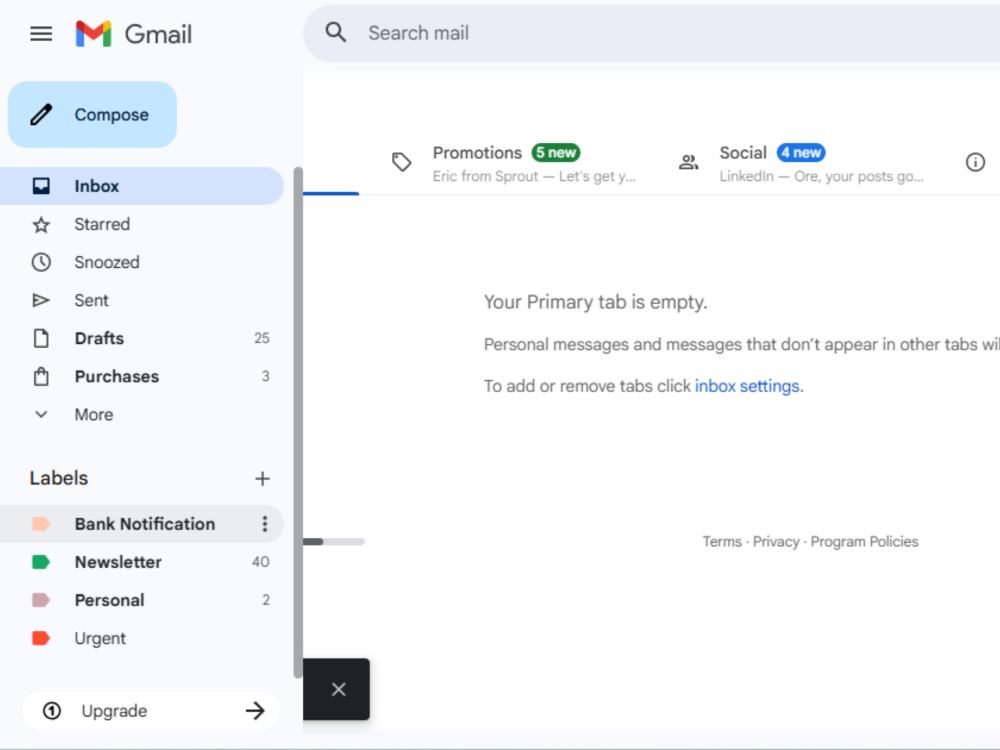Open the Starred folder

(x=142, y=224)
